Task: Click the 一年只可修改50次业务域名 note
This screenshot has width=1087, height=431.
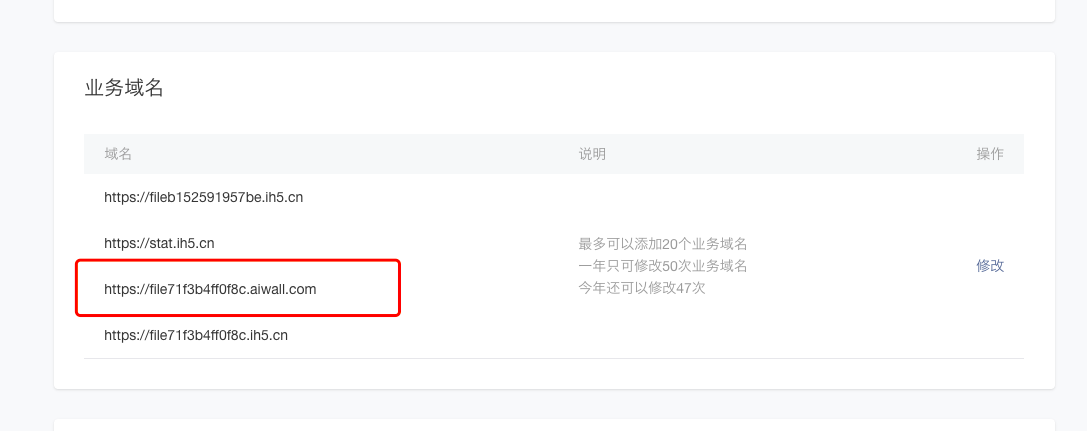Action: [663, 266]
